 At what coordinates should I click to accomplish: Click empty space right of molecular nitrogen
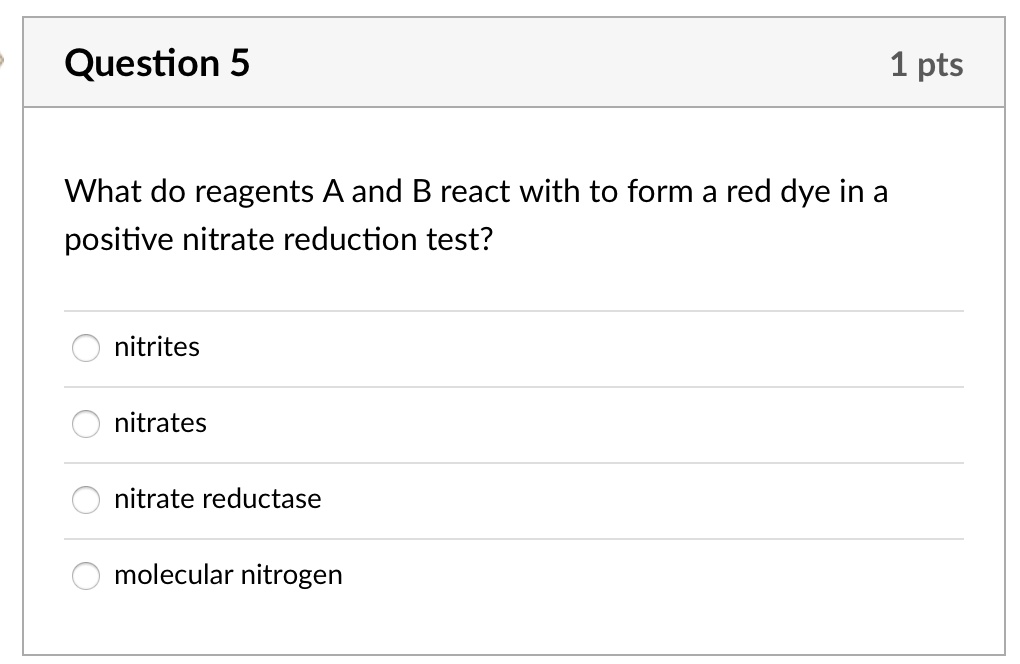[650, 575]
